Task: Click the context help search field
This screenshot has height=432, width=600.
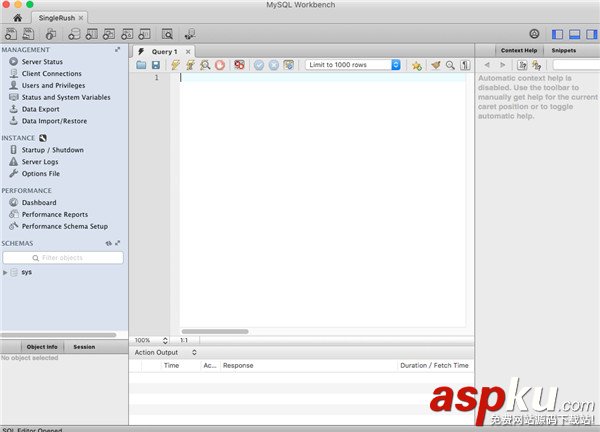Action: pyautogui.click(x=576, y=65)
